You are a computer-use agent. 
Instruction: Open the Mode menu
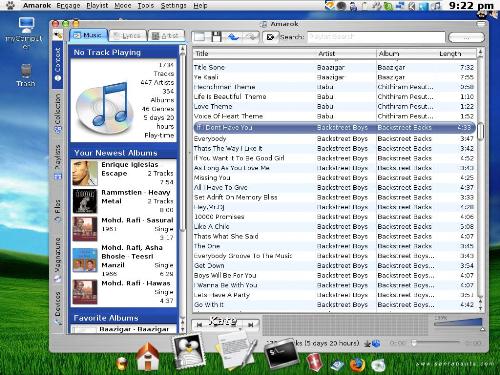tap(123, 5)
